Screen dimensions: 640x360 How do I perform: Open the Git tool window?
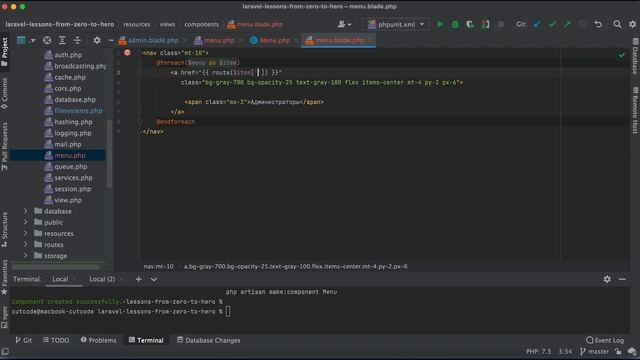(23, 340)
